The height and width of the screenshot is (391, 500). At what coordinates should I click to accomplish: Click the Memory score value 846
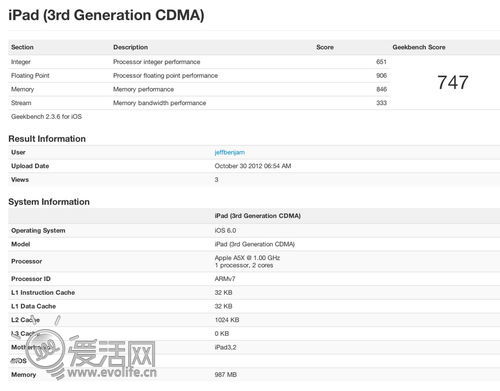[381, 89]
